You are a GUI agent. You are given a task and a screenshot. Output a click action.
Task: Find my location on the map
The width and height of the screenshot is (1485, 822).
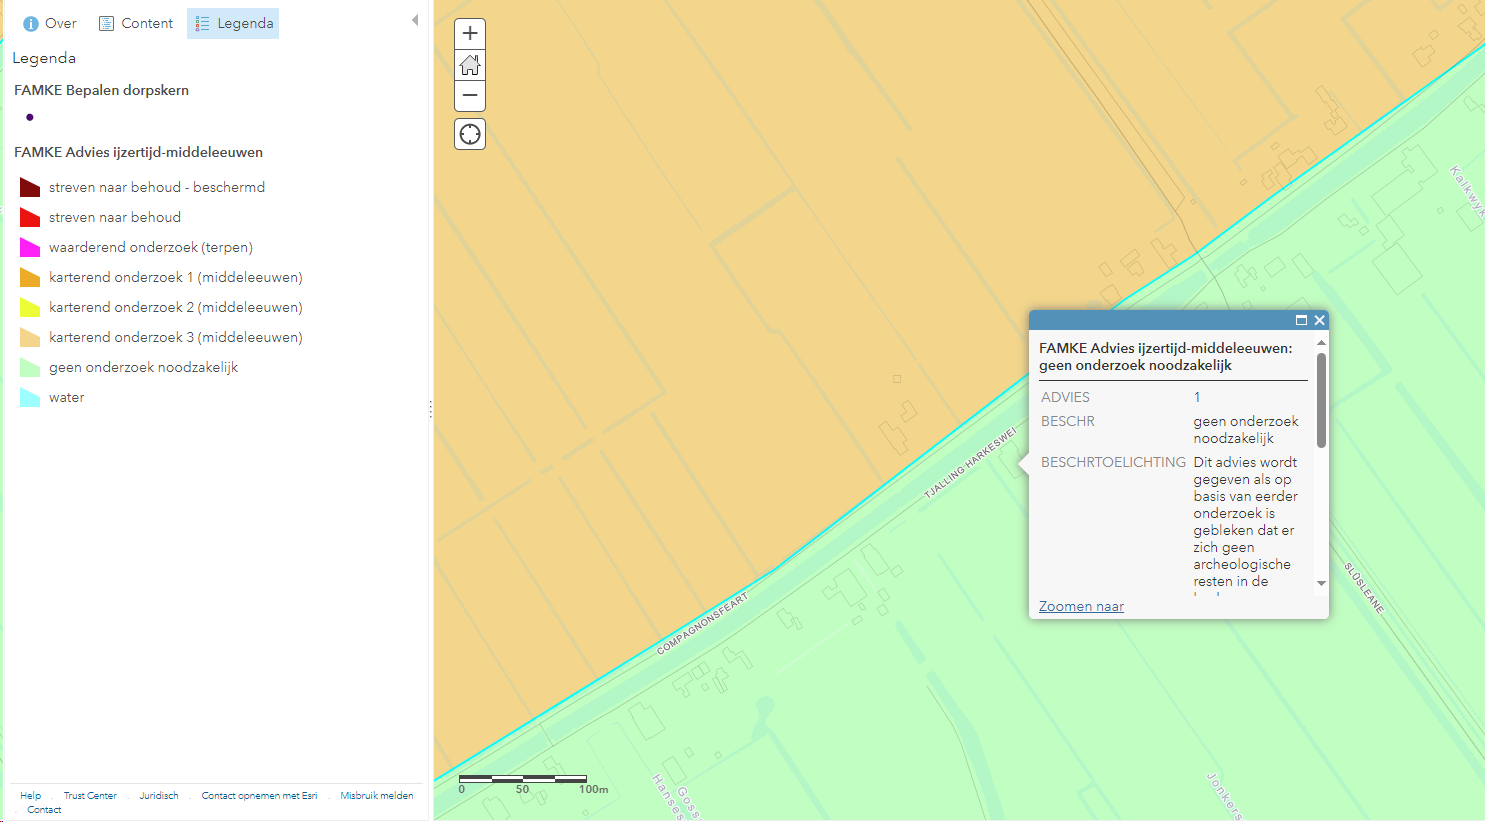(470, 134)
